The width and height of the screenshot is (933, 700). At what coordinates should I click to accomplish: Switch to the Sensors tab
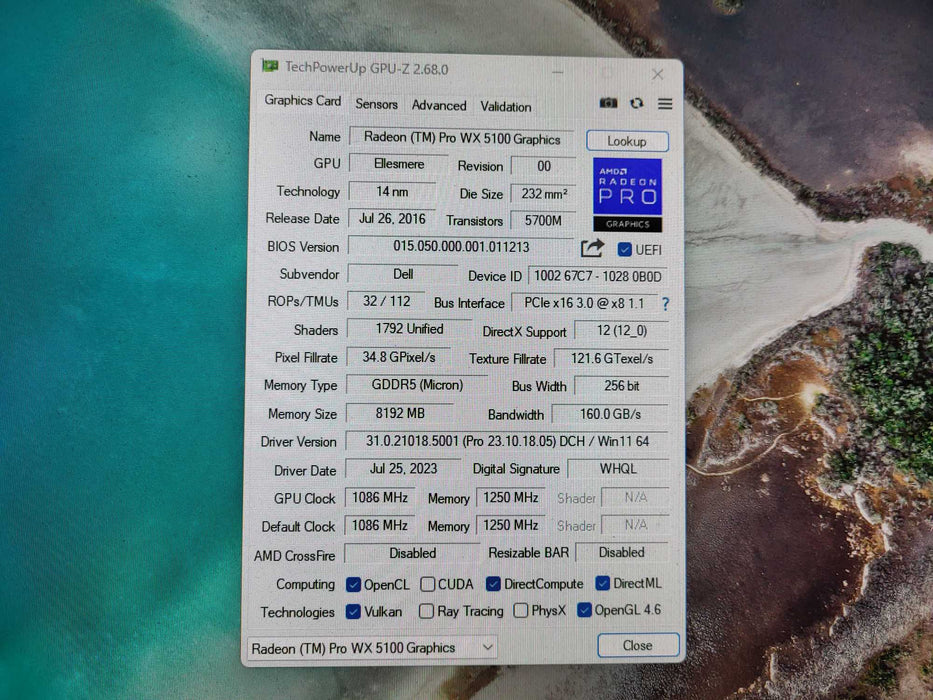point(376,104)
